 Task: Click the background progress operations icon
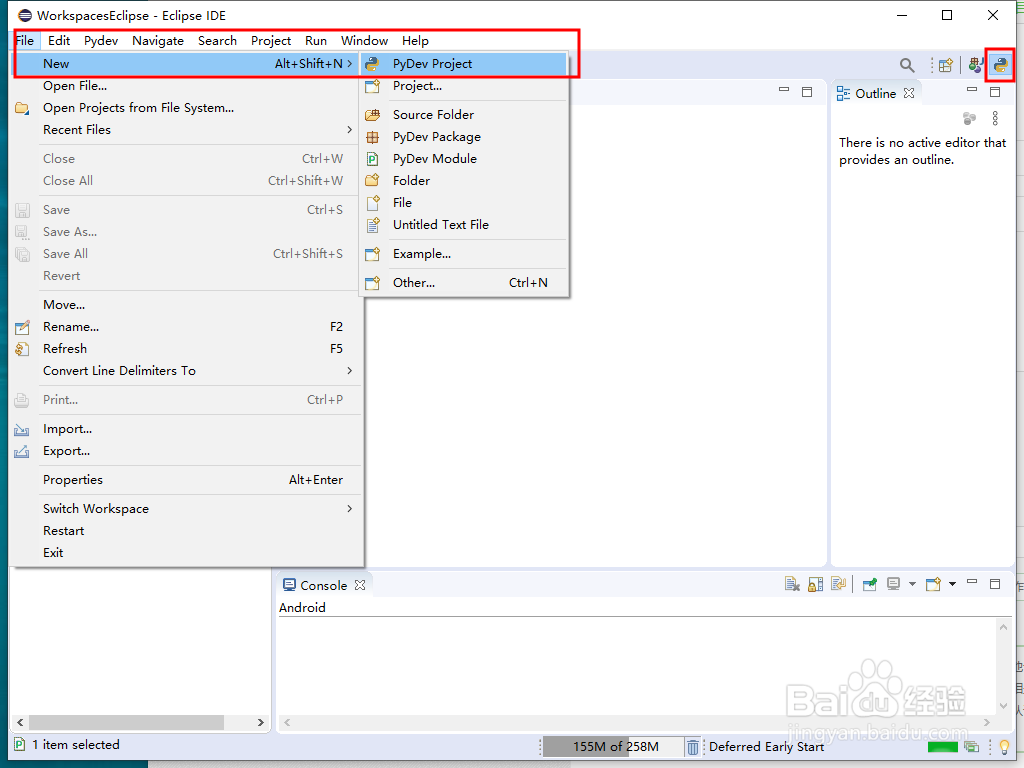(972, 746)
